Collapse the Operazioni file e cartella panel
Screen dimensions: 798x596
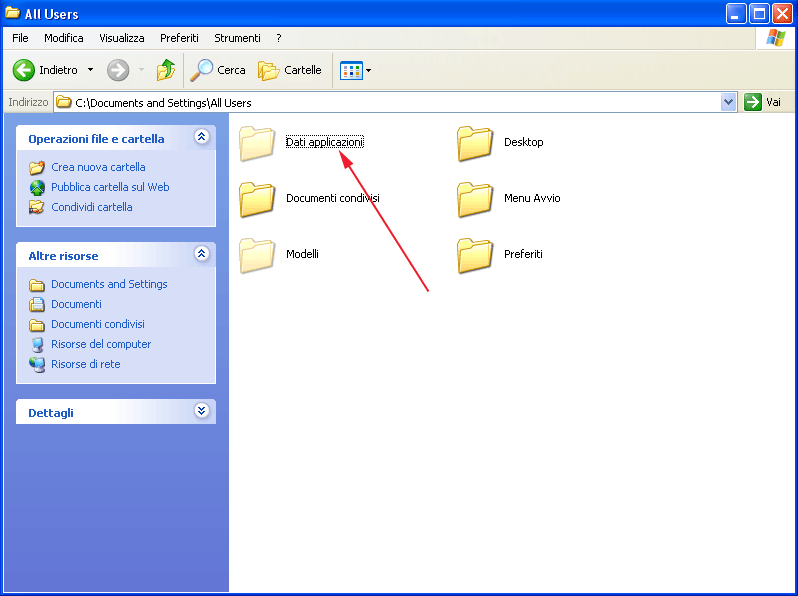coord(202,137)
